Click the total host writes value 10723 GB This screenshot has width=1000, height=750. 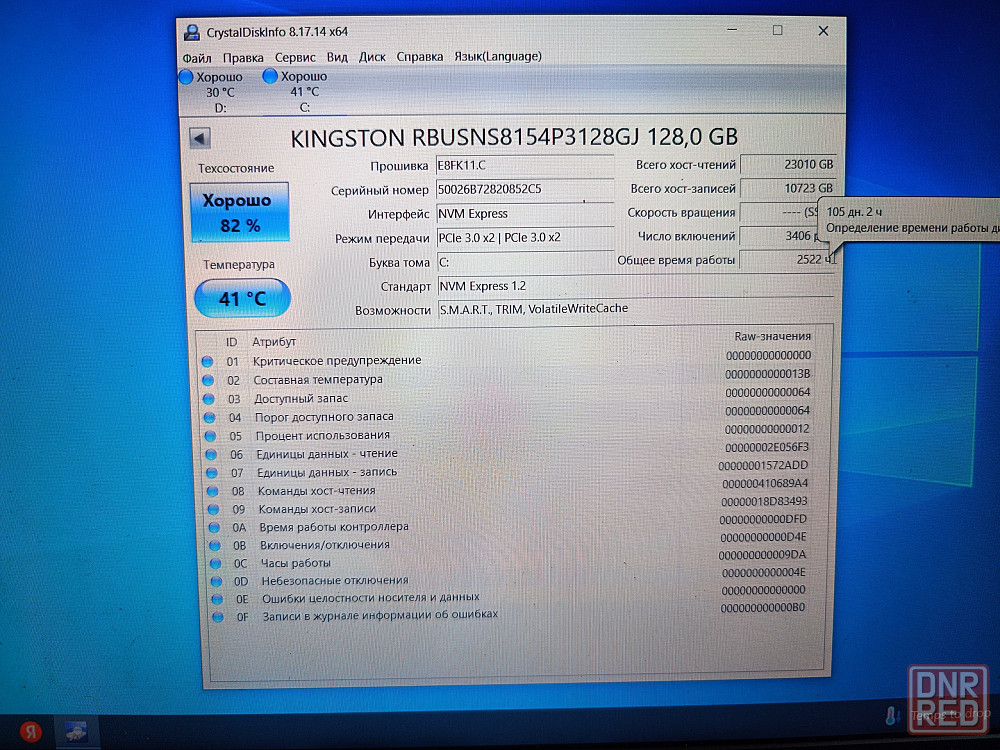(788, 188)
